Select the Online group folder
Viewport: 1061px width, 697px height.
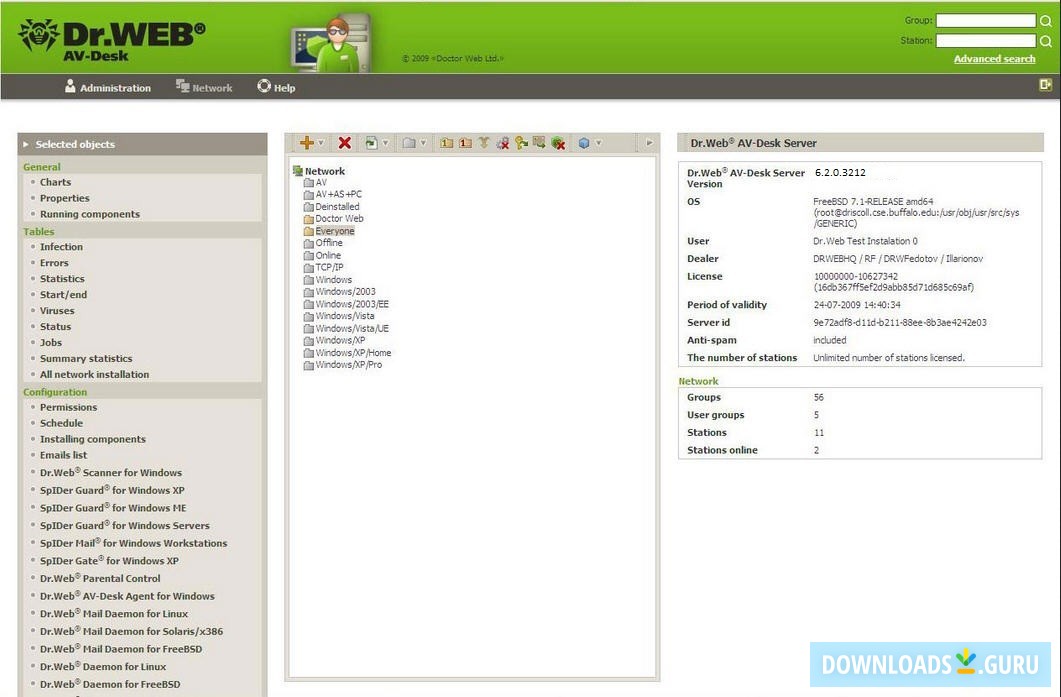[x=323, y=255]
